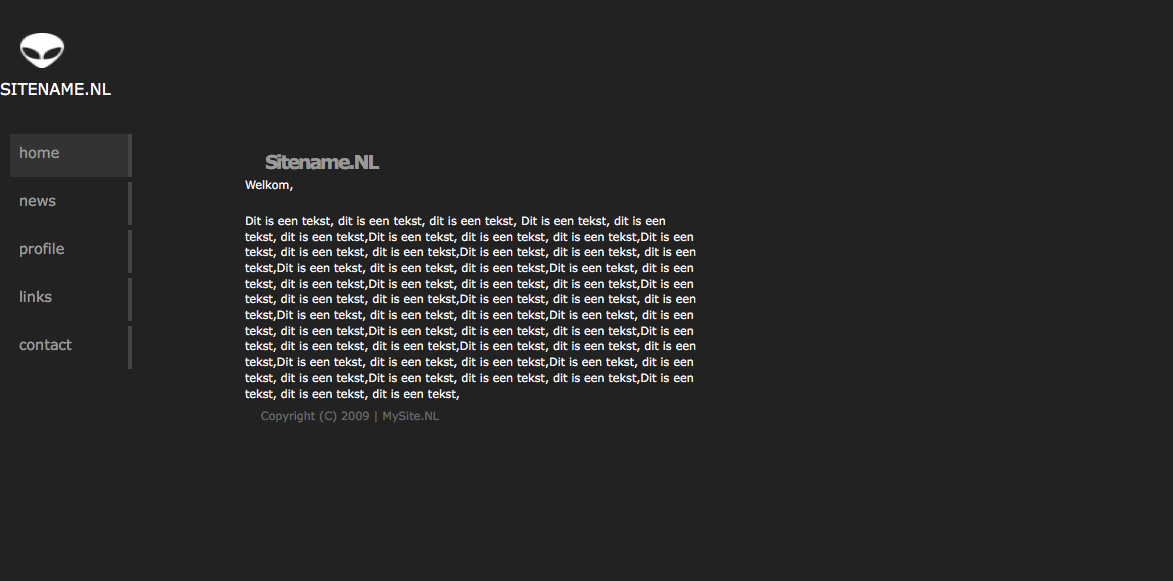Click the alien head logo

[42, 51]
